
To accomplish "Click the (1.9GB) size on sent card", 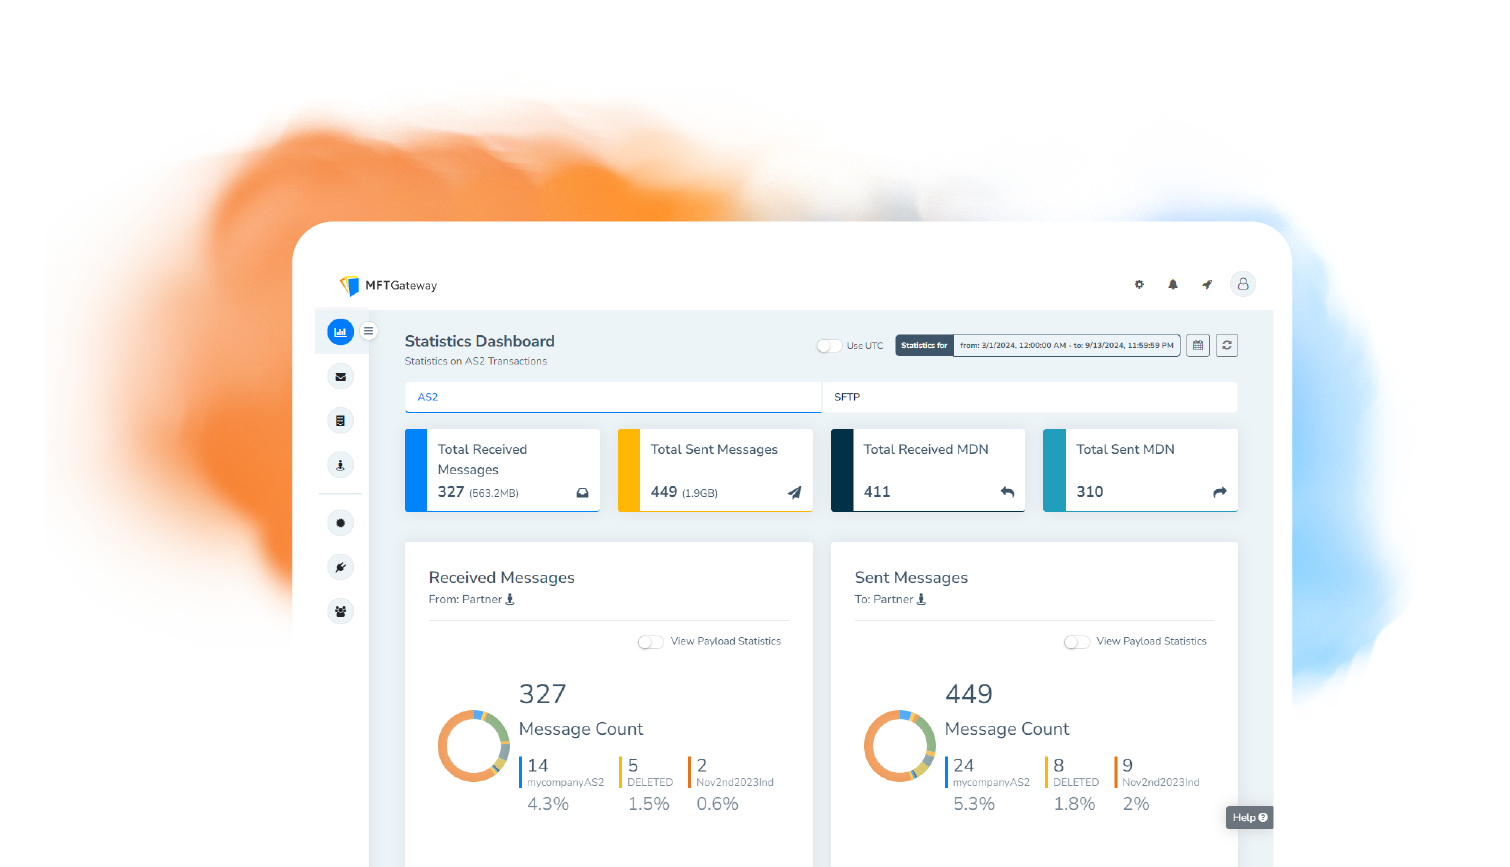I will pyautogui.click(x=700, y=493).
